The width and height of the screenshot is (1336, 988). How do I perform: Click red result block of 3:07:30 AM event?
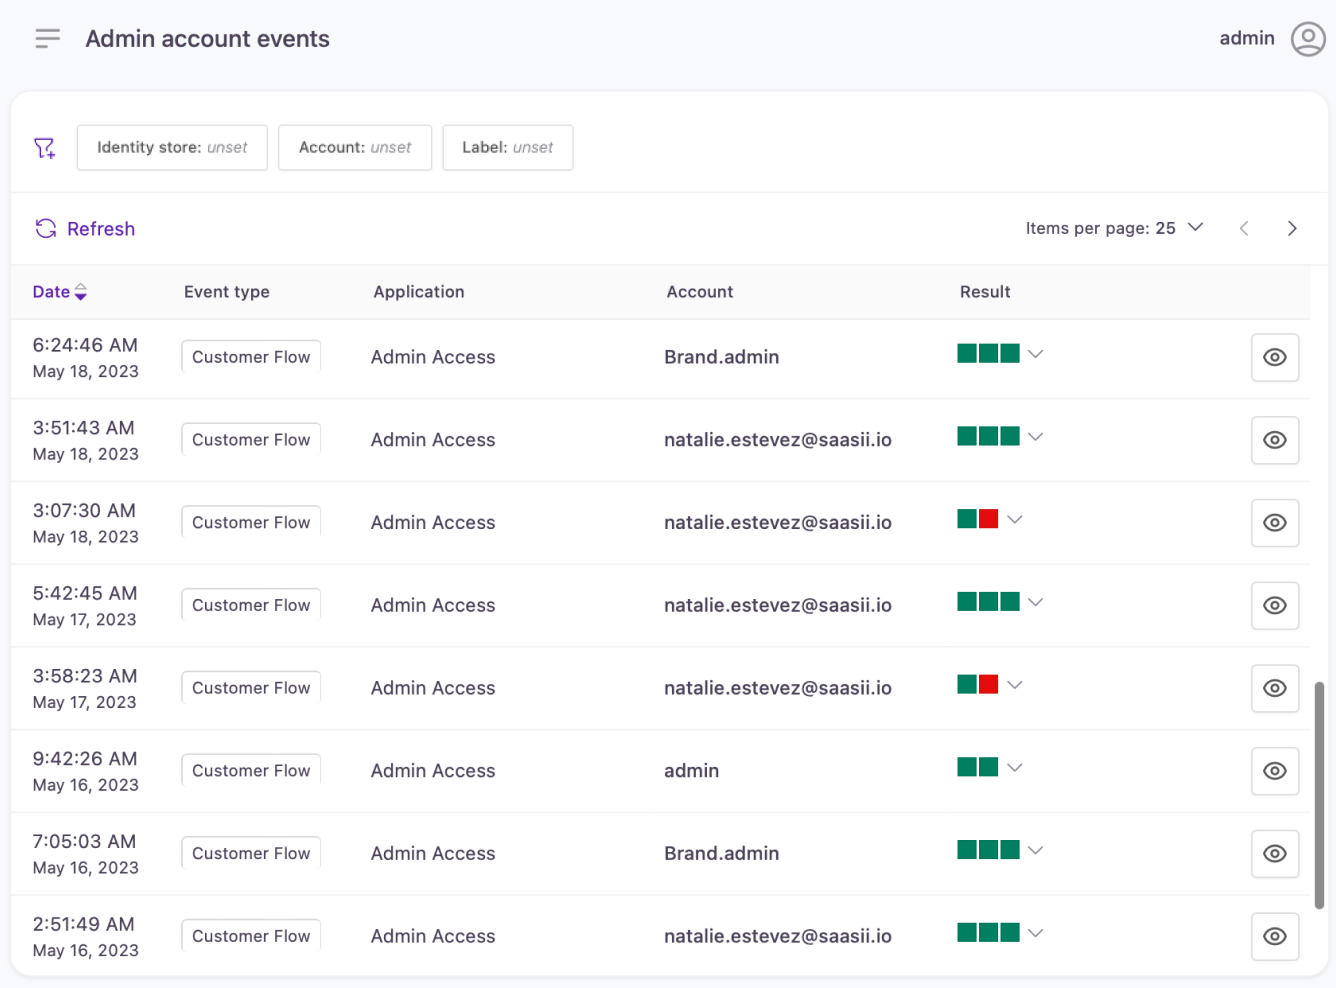[x=988, y=519]
